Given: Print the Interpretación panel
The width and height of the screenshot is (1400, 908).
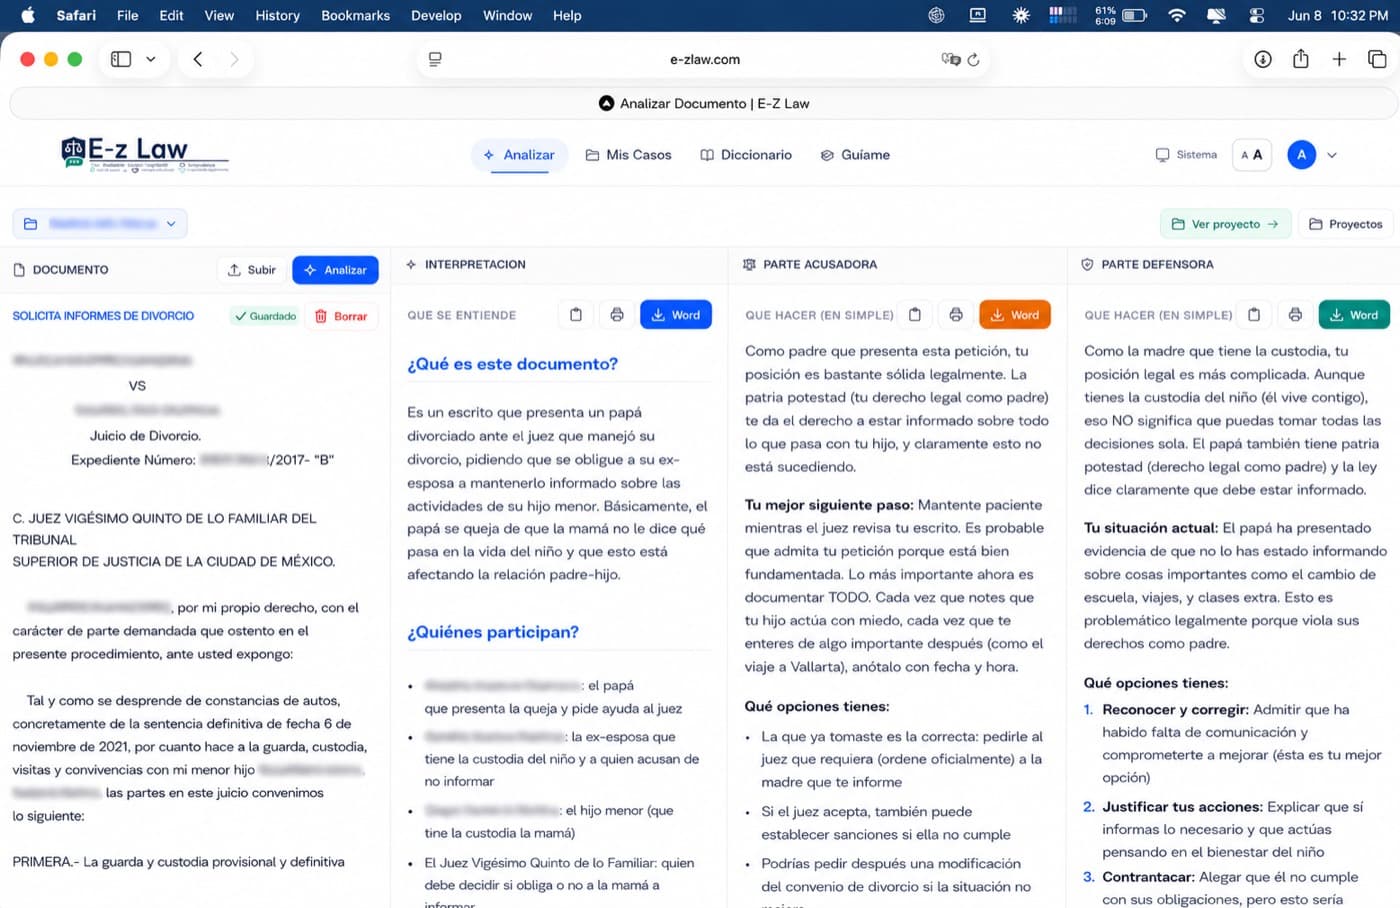Looking at the screenshot, I should click(x=617, y=315).
